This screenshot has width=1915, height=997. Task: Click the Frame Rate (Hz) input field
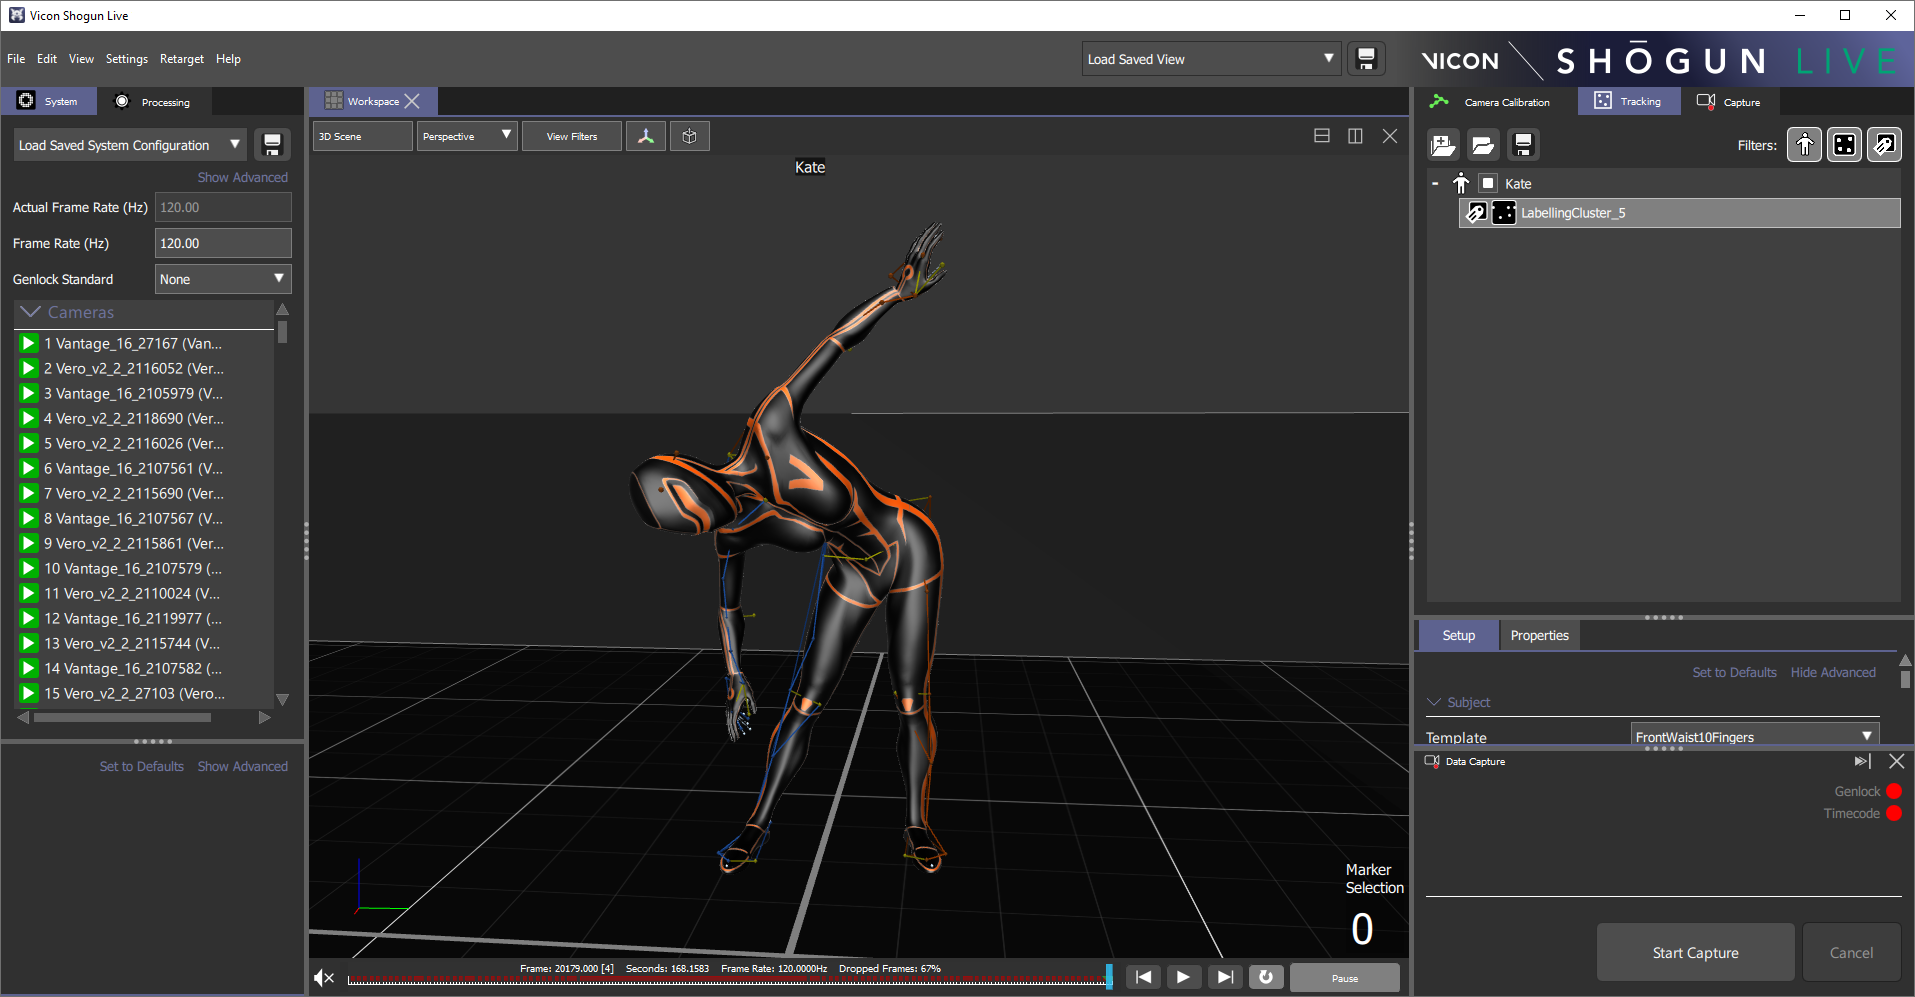pyautogui.click(x=222, y=243)
